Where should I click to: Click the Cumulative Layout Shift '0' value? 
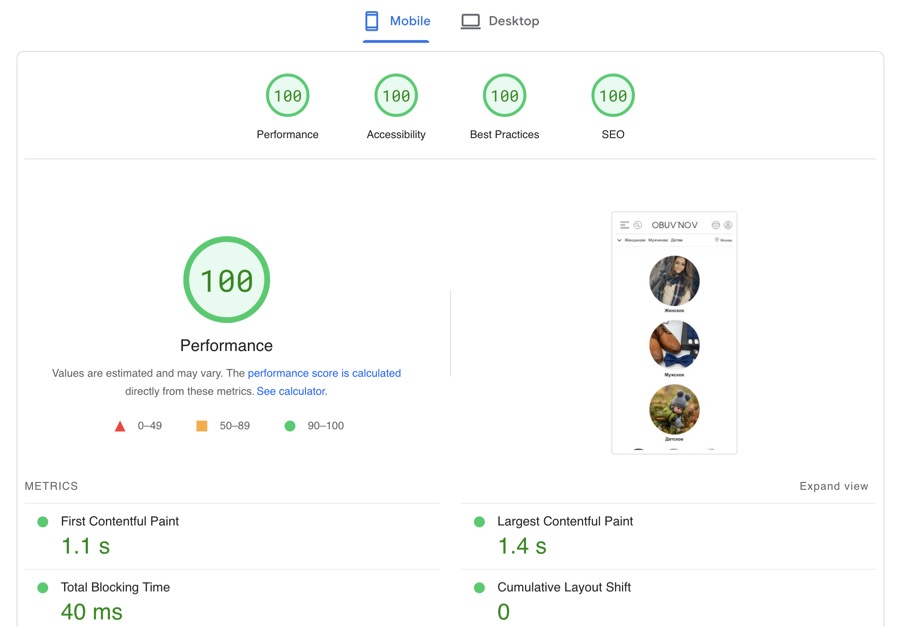[x=503, y=612]
